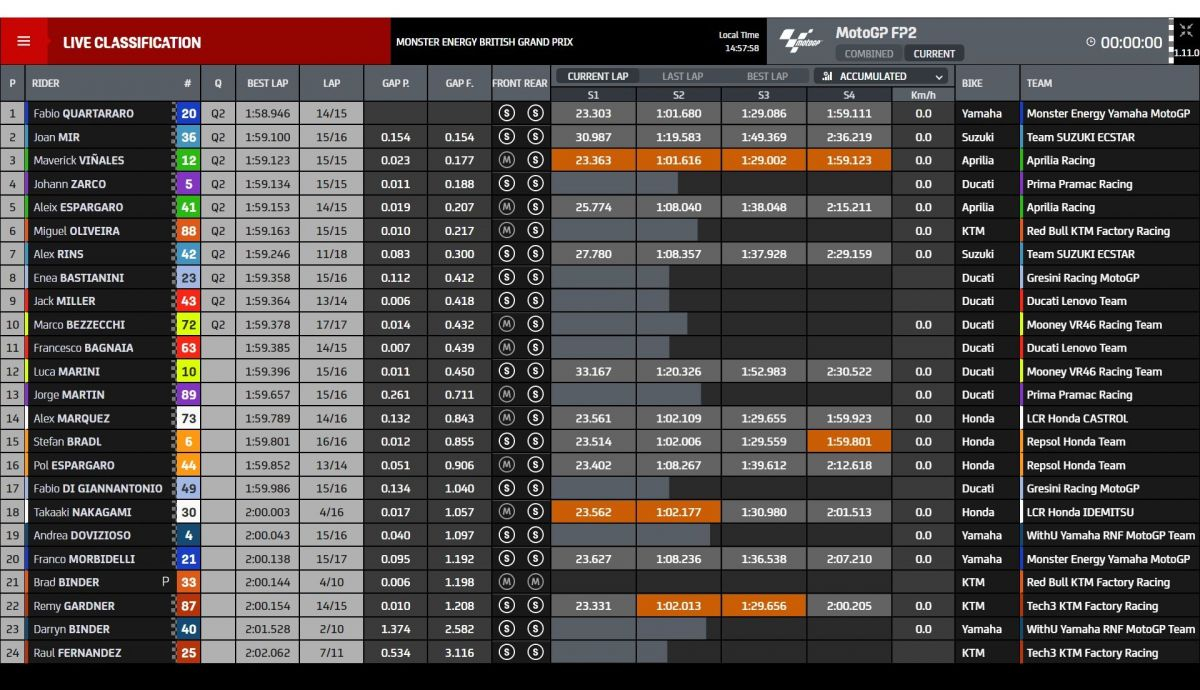
Task: Click the session clock icon beside 00:00:00
Action: pyautogui.click(x=1090, y=43)
